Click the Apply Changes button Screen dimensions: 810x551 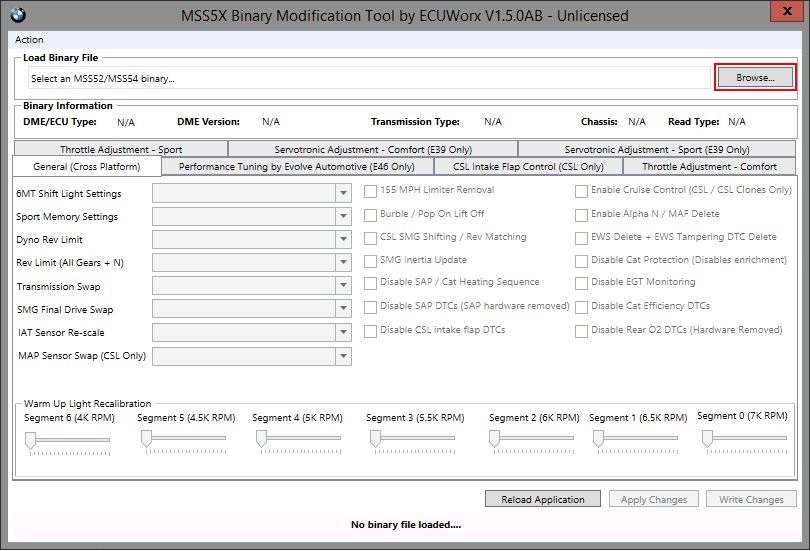[654, 499]
